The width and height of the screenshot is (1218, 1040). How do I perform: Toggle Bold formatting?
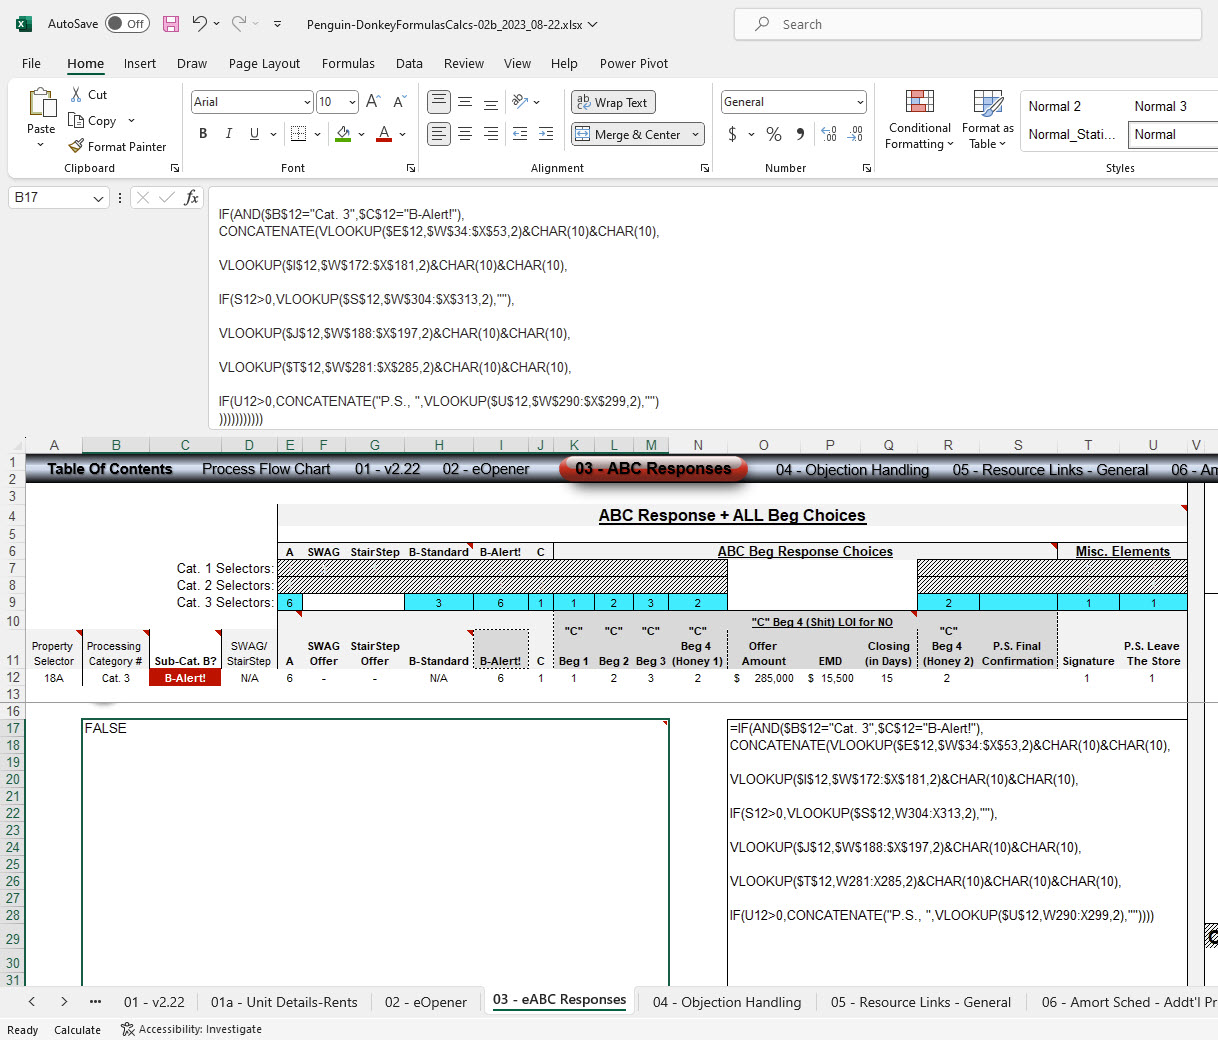point(203,134)
